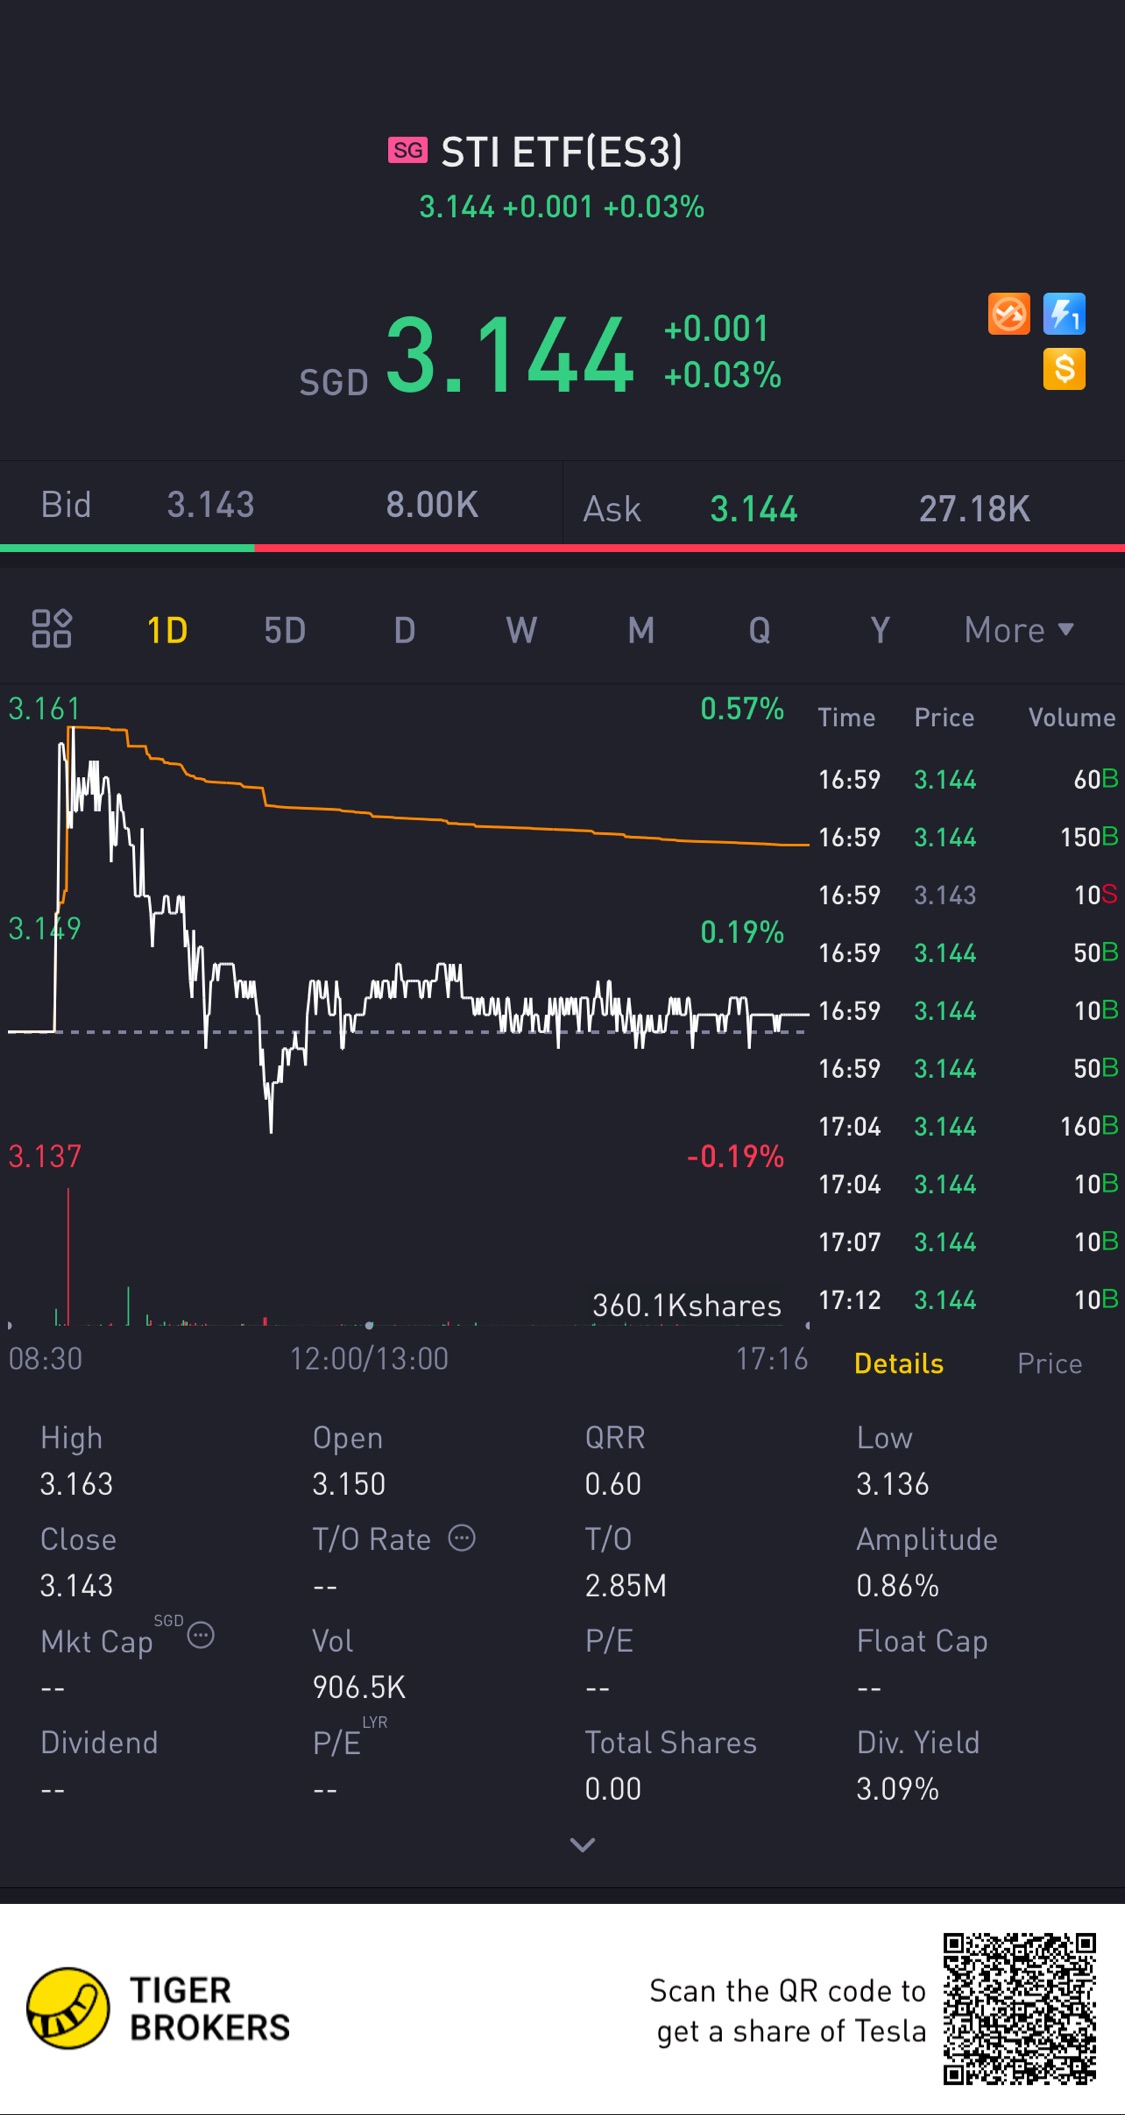Open Mkt Cap currency options icon
1125x2115 pixels.
pyautogui.click(x=201, y=1636)
